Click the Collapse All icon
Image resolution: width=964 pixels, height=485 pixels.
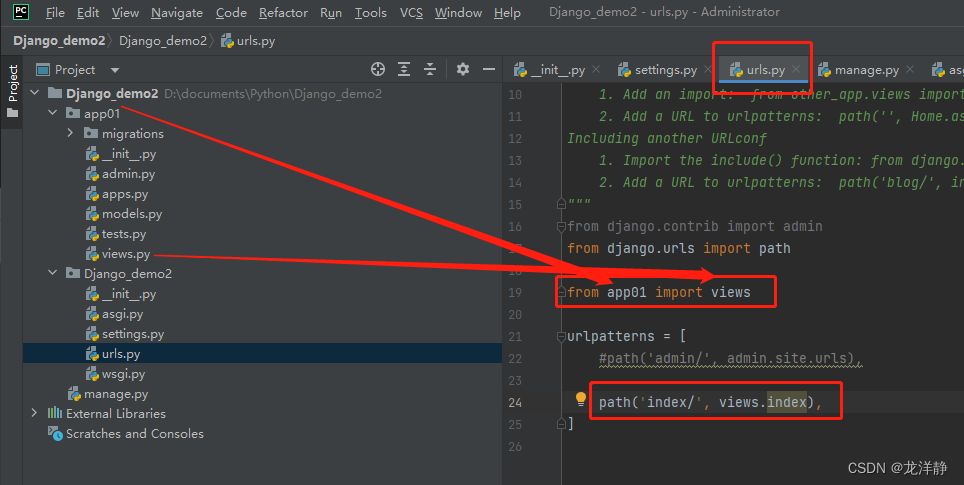[430, 69]
